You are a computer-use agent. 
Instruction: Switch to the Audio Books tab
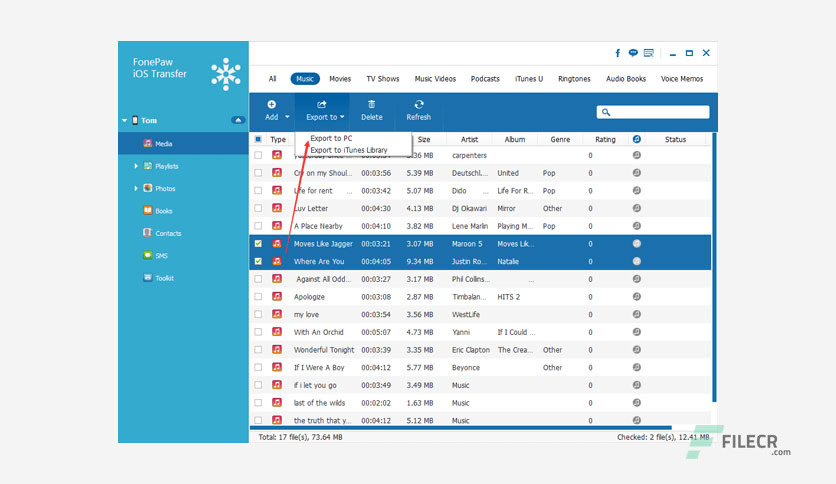pos(626,78)
